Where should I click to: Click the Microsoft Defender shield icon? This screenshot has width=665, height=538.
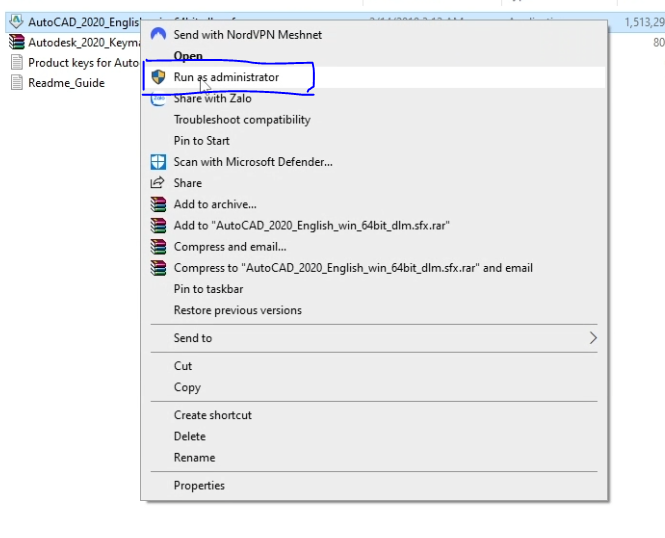tap(158, 162)
